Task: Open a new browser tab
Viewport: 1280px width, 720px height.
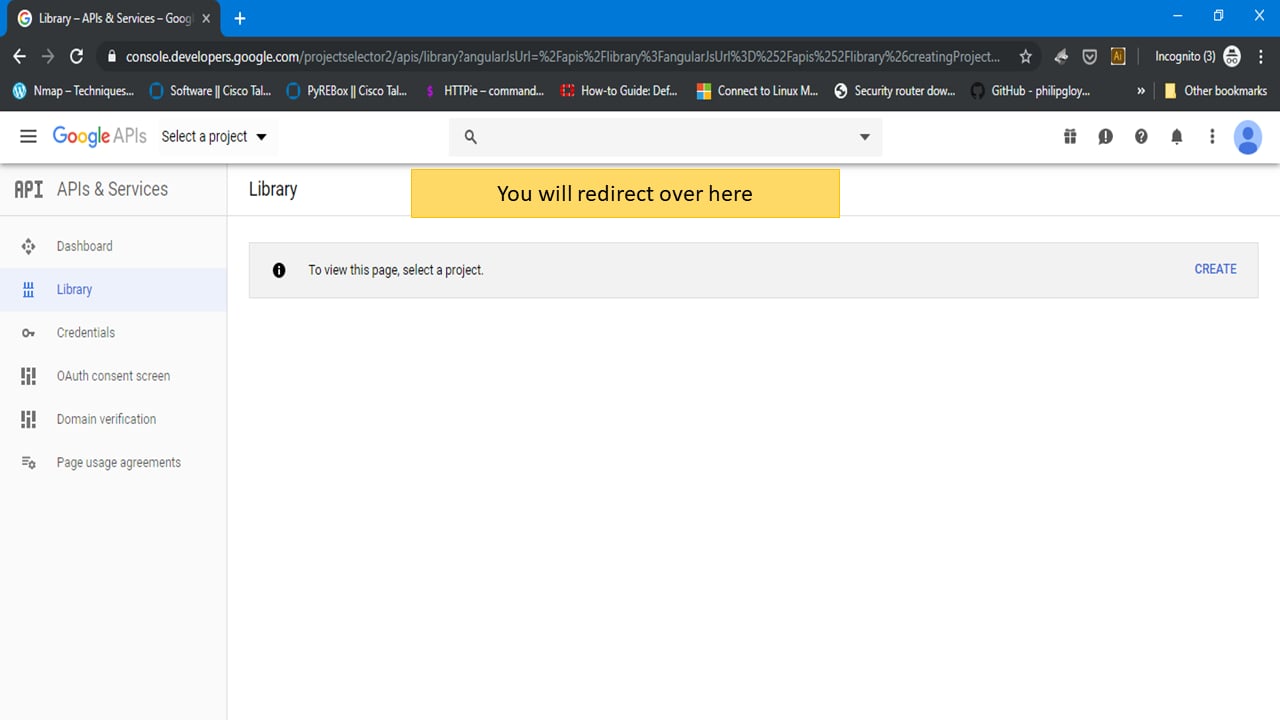Action: click(x=240, y=18)
